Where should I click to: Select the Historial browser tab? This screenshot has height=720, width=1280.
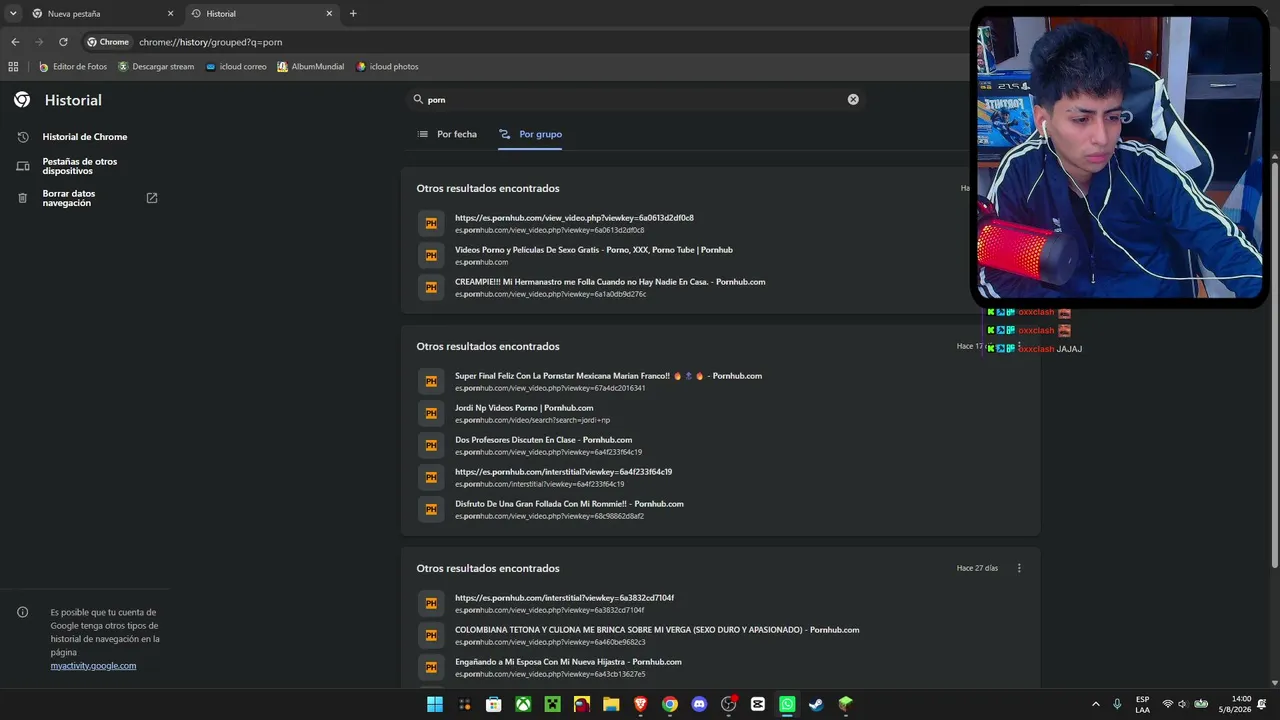click(x=260, y=13)
